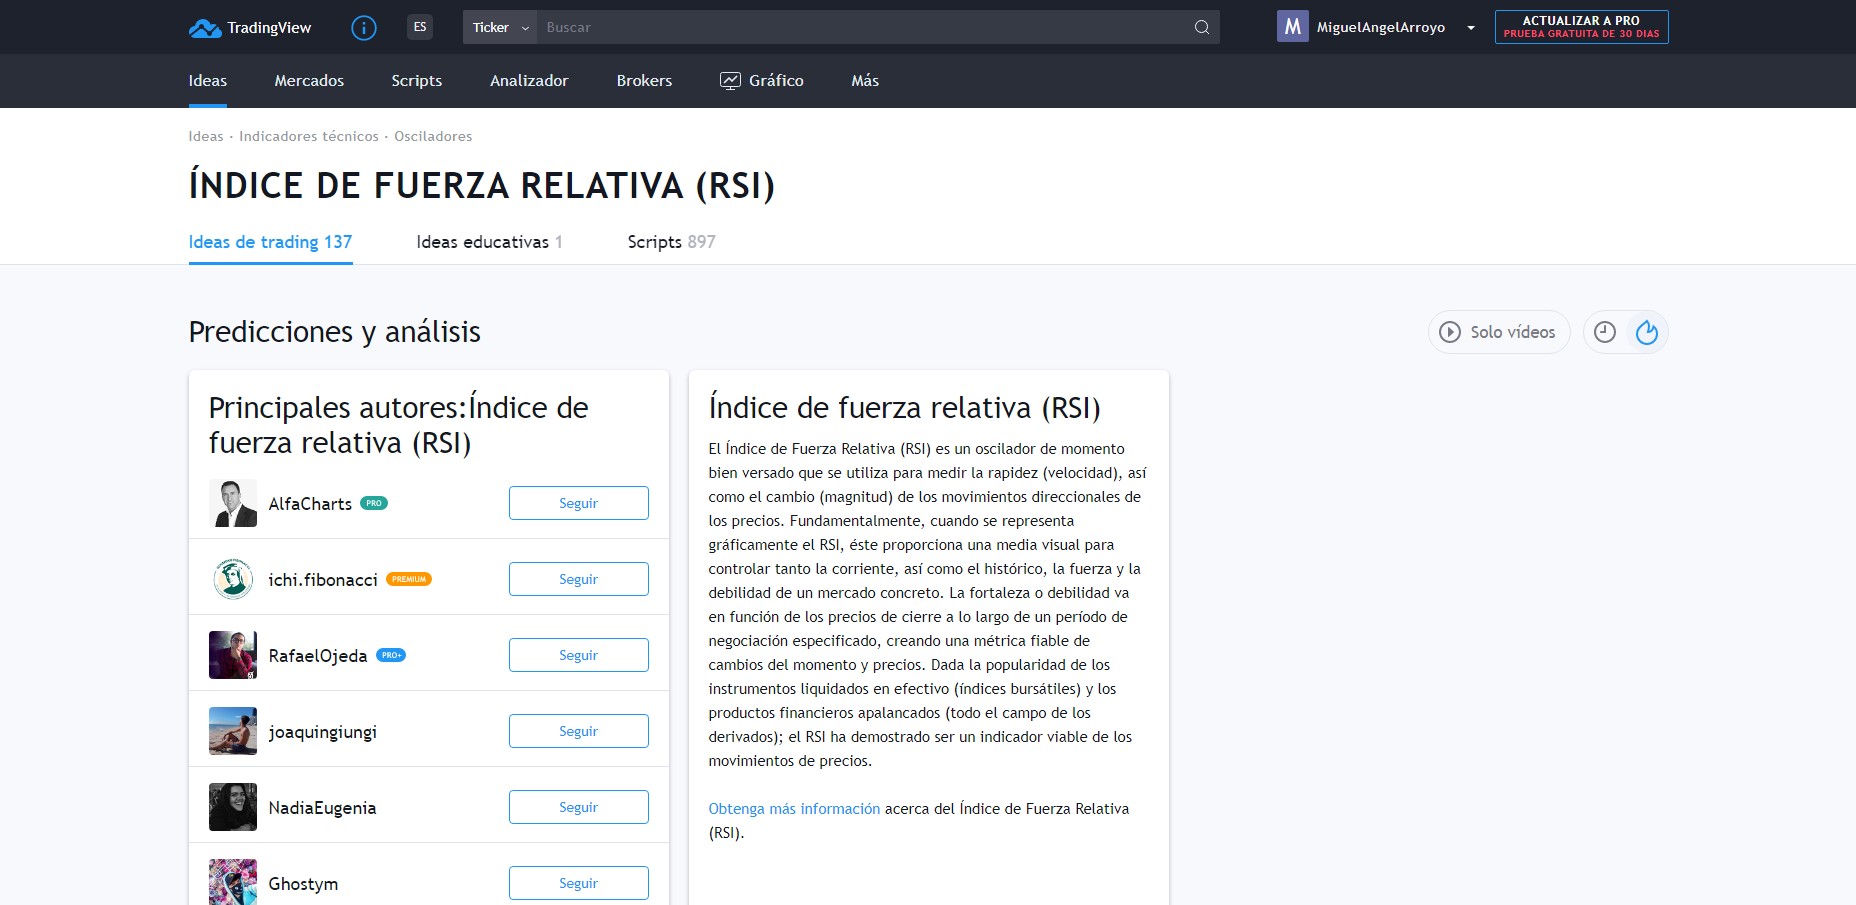Click ÍNDICE DE FUERZA RELATIVA (RSI) title
Viewport: 1856px width, 905px height.
(x=482, y=186)
